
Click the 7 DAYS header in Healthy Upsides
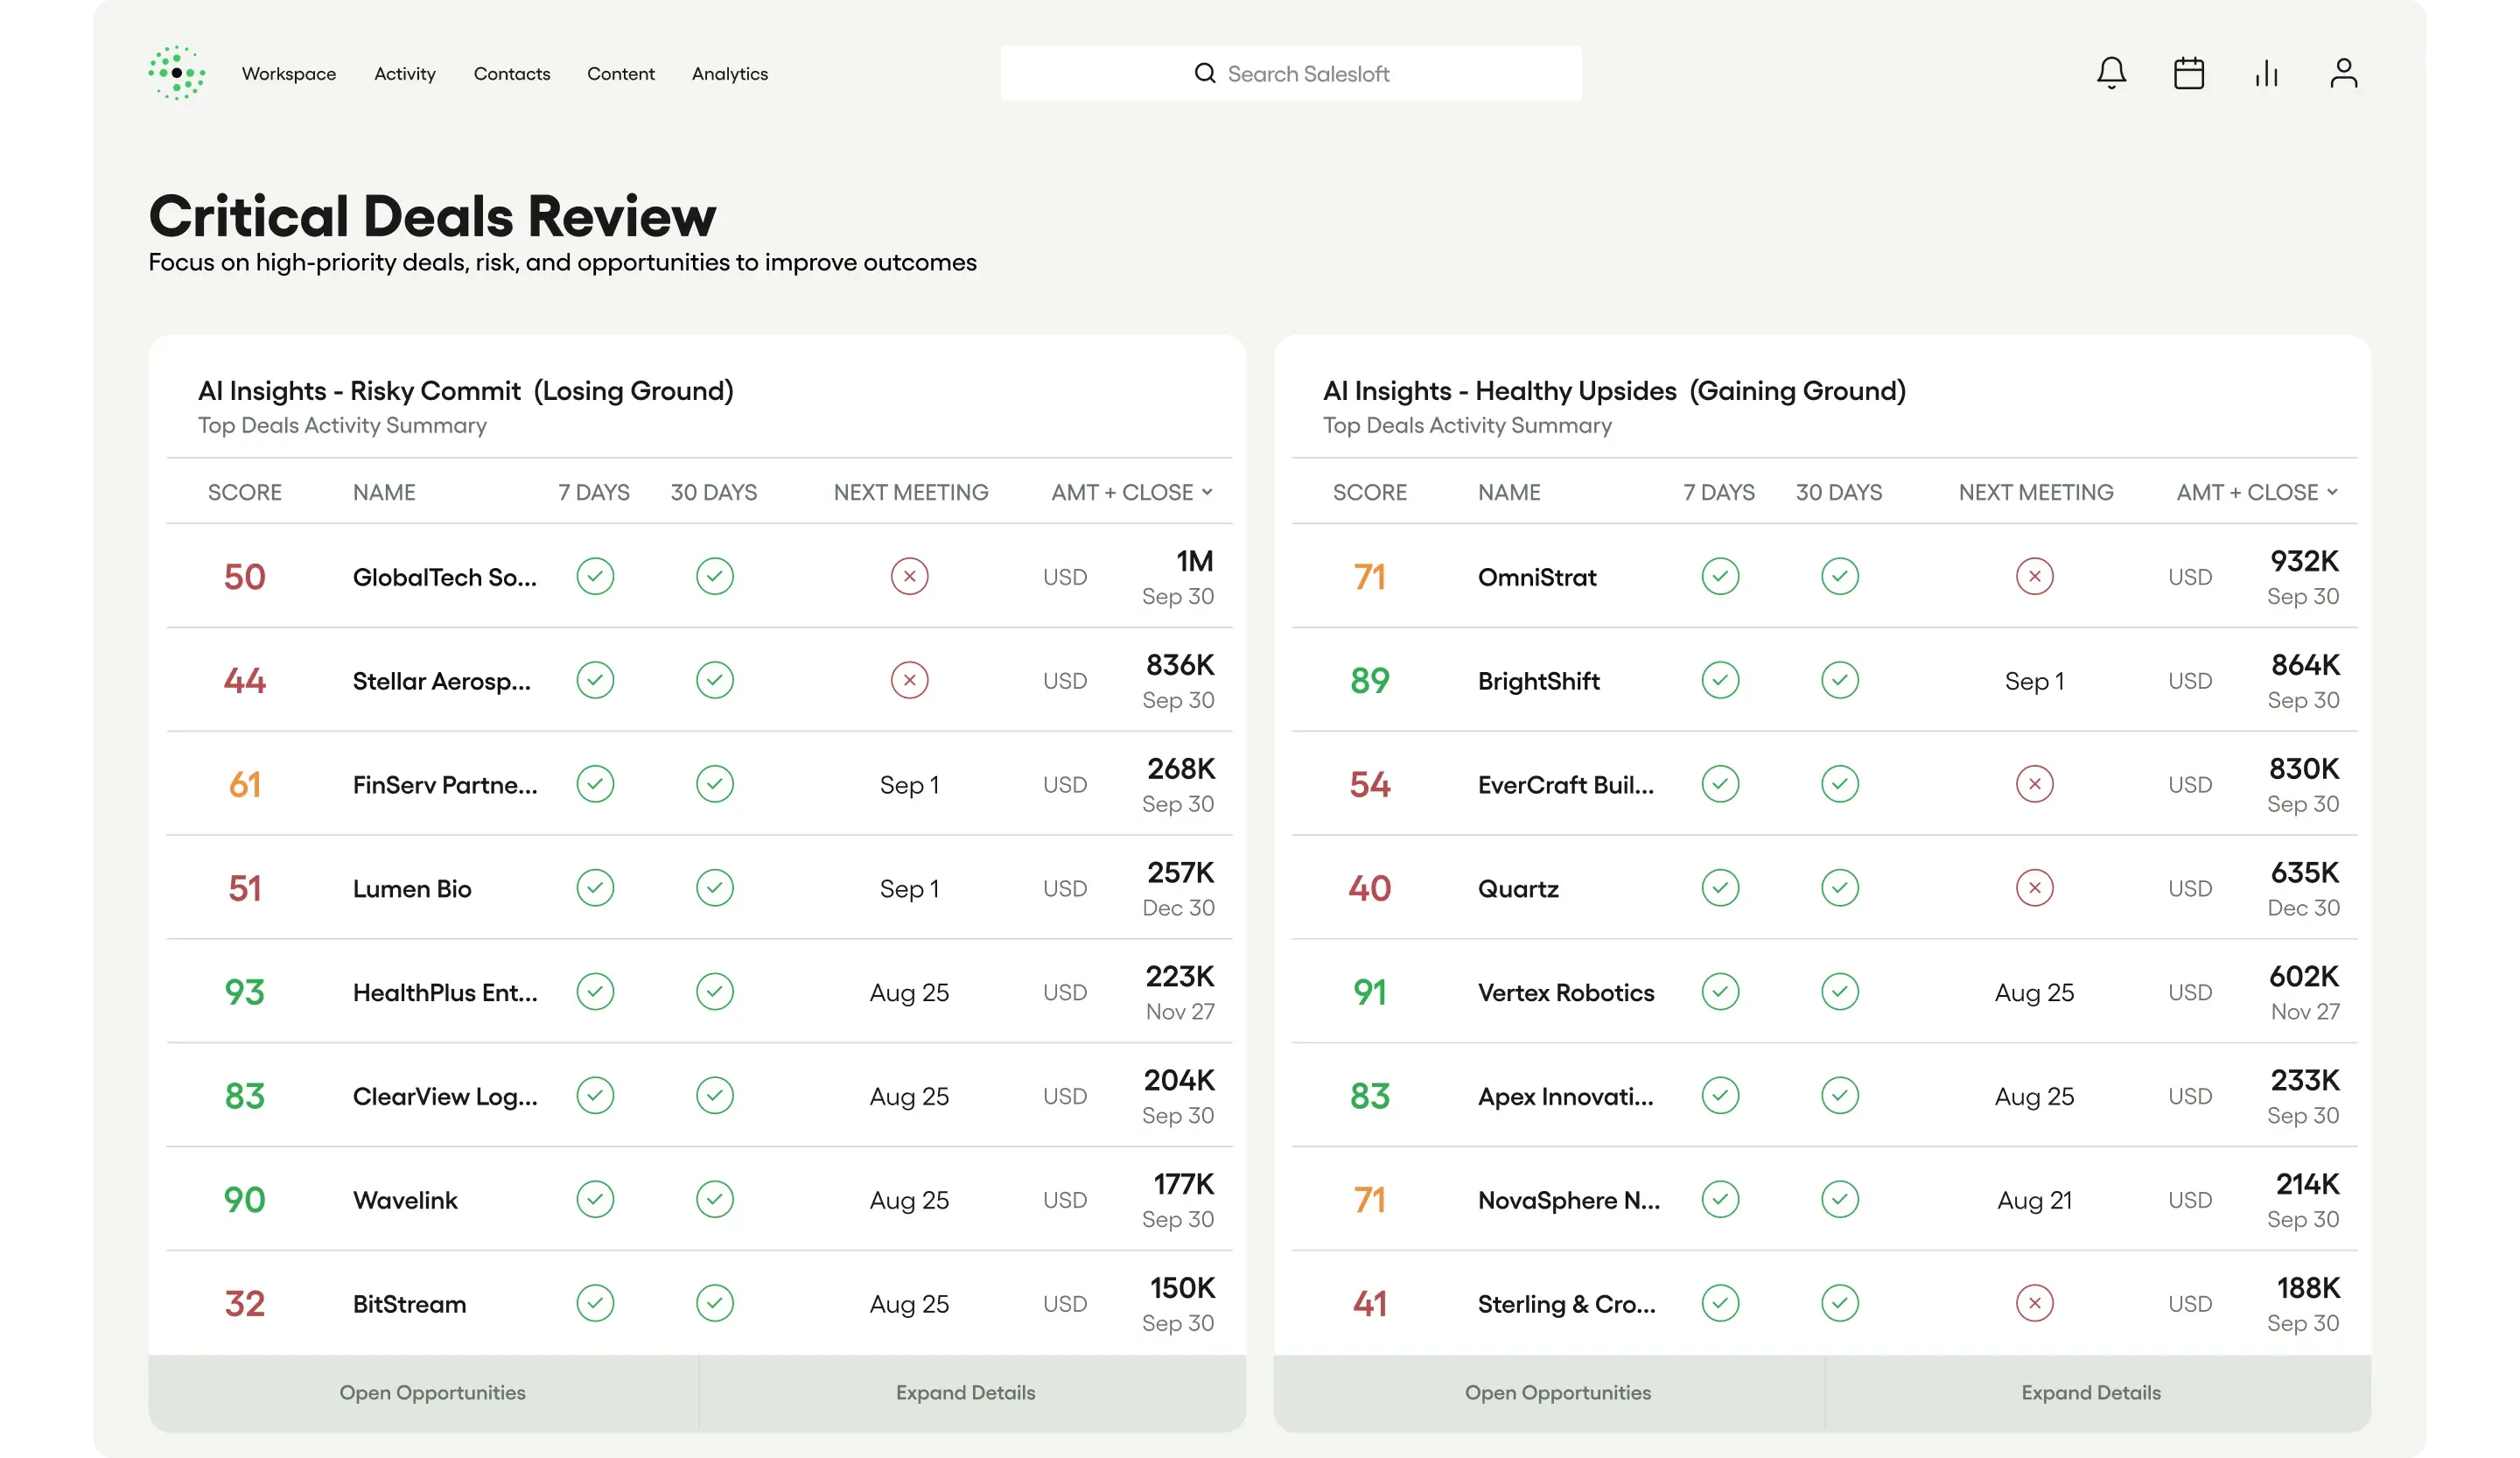1718,492
